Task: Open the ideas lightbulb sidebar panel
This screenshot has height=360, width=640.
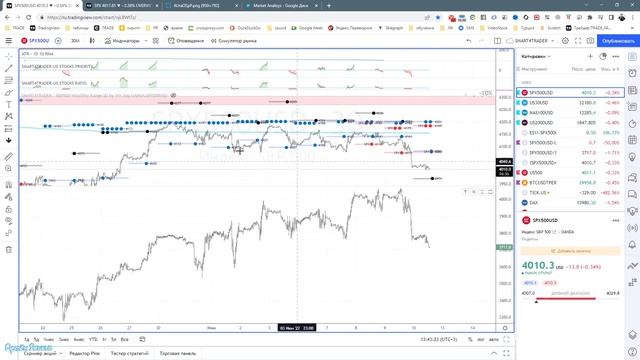Action: click(x=632, y=157)
